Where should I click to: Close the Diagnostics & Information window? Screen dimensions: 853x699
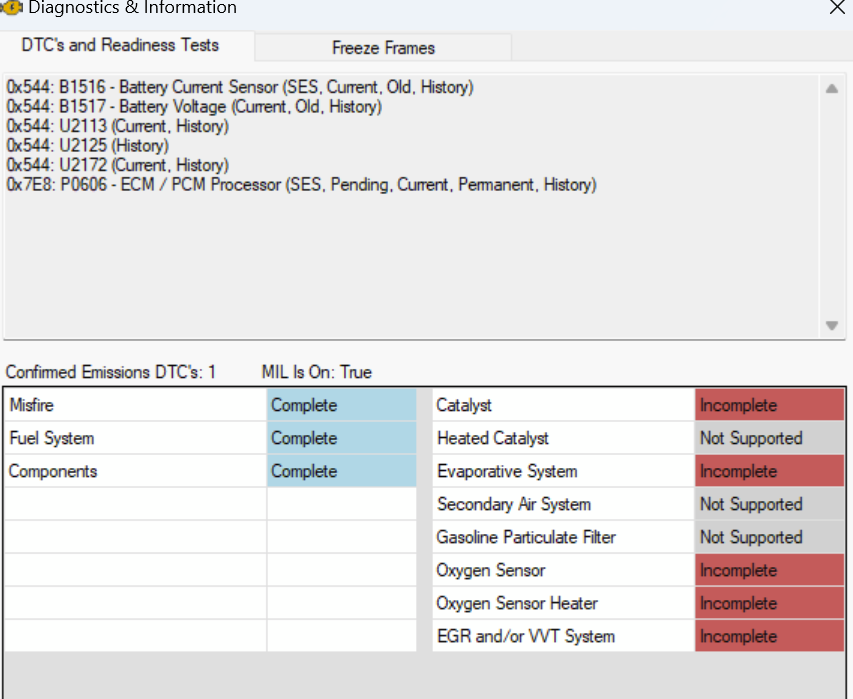coord(837,7)
